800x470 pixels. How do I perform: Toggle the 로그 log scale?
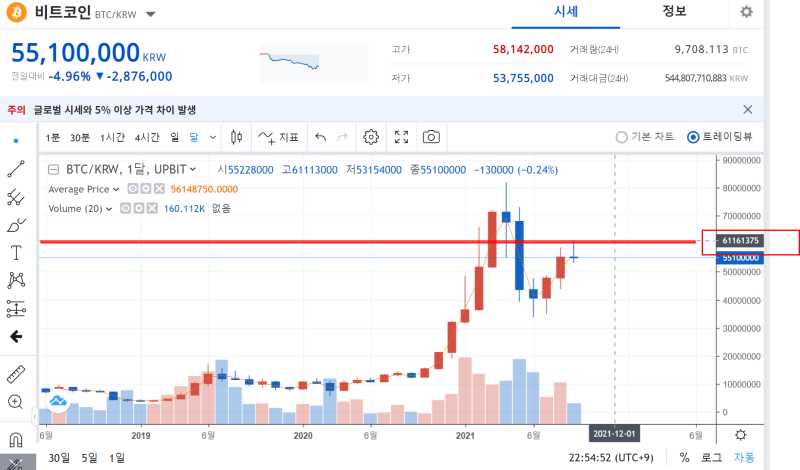click(711, 458)
